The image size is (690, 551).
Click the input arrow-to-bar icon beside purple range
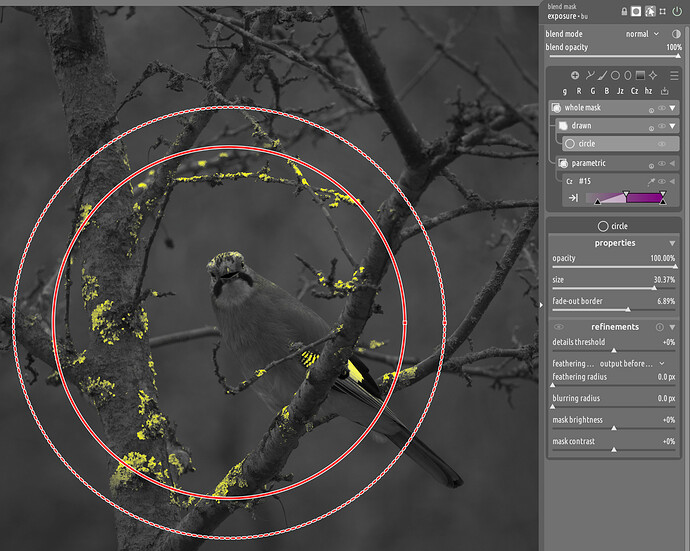coord(573,198)
